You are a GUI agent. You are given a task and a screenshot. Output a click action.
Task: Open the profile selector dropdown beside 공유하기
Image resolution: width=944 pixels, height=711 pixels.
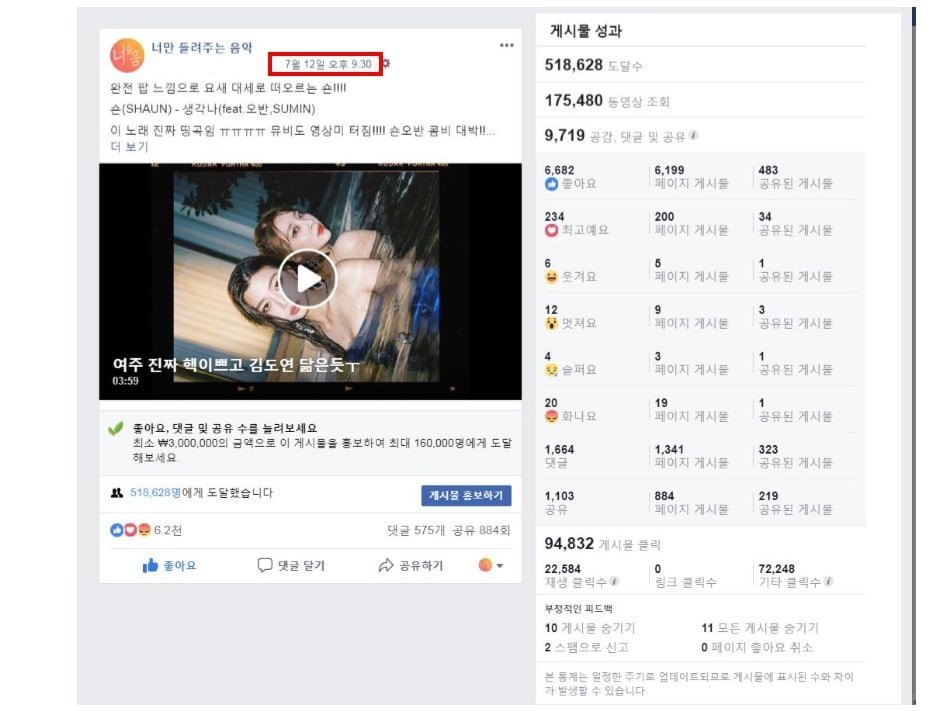[x=491, y=565]
